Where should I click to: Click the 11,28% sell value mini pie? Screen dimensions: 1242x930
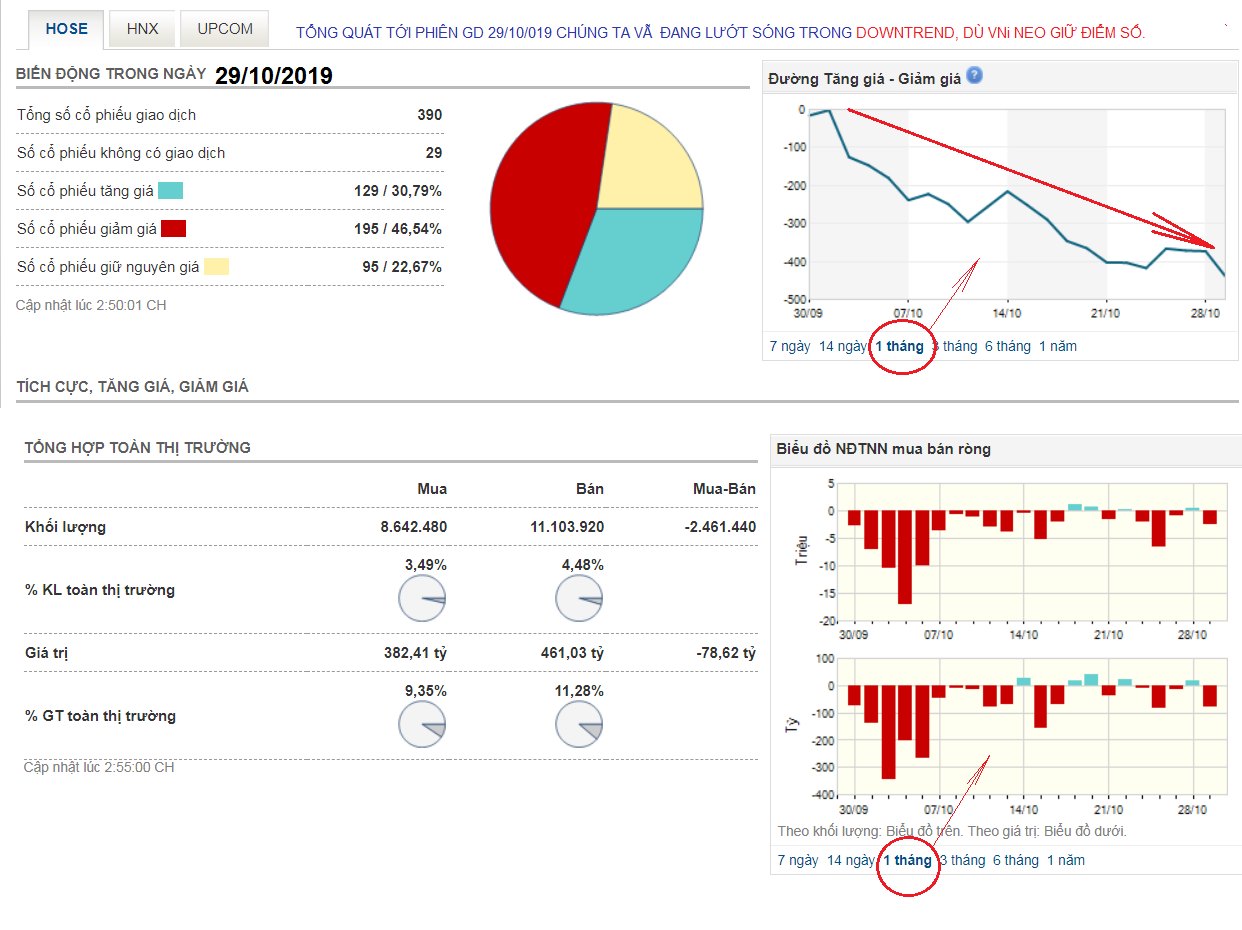click(579, 725)
